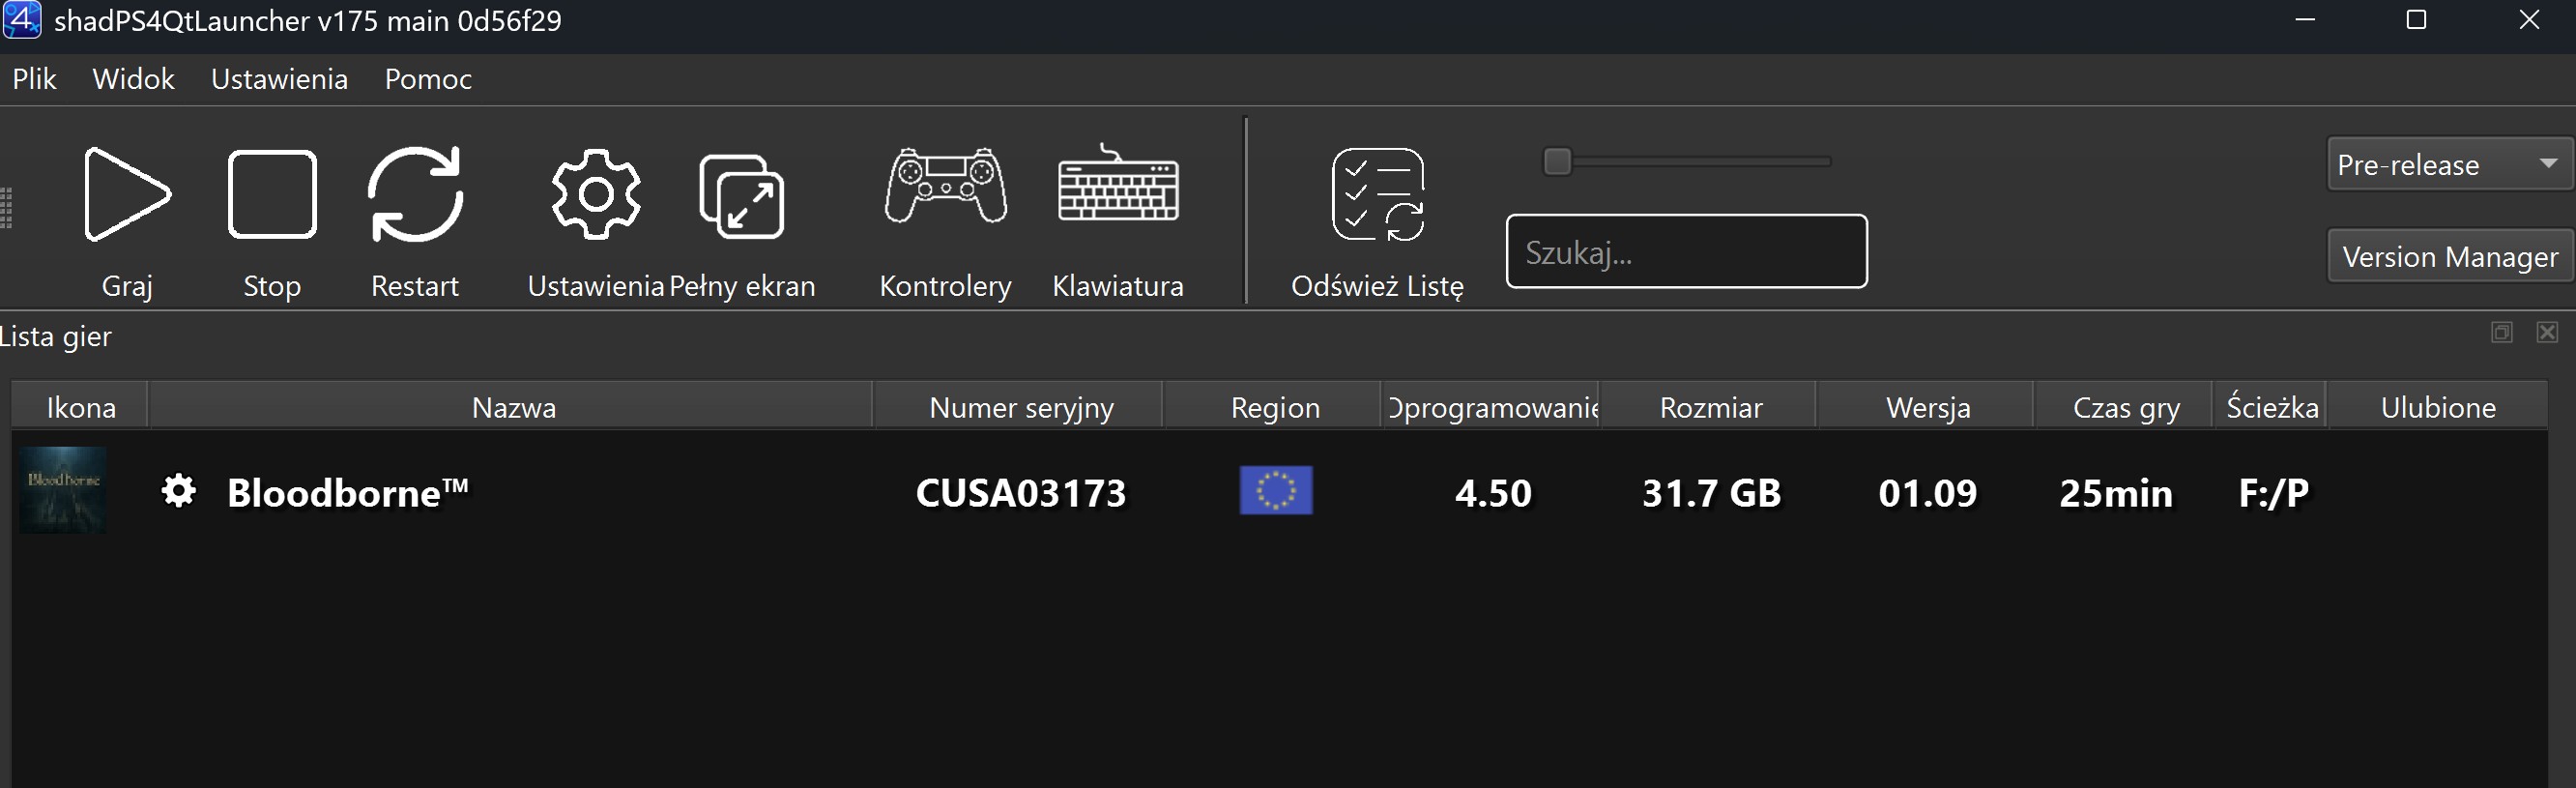Click the icon size slider handle

tap(1557, 161)
